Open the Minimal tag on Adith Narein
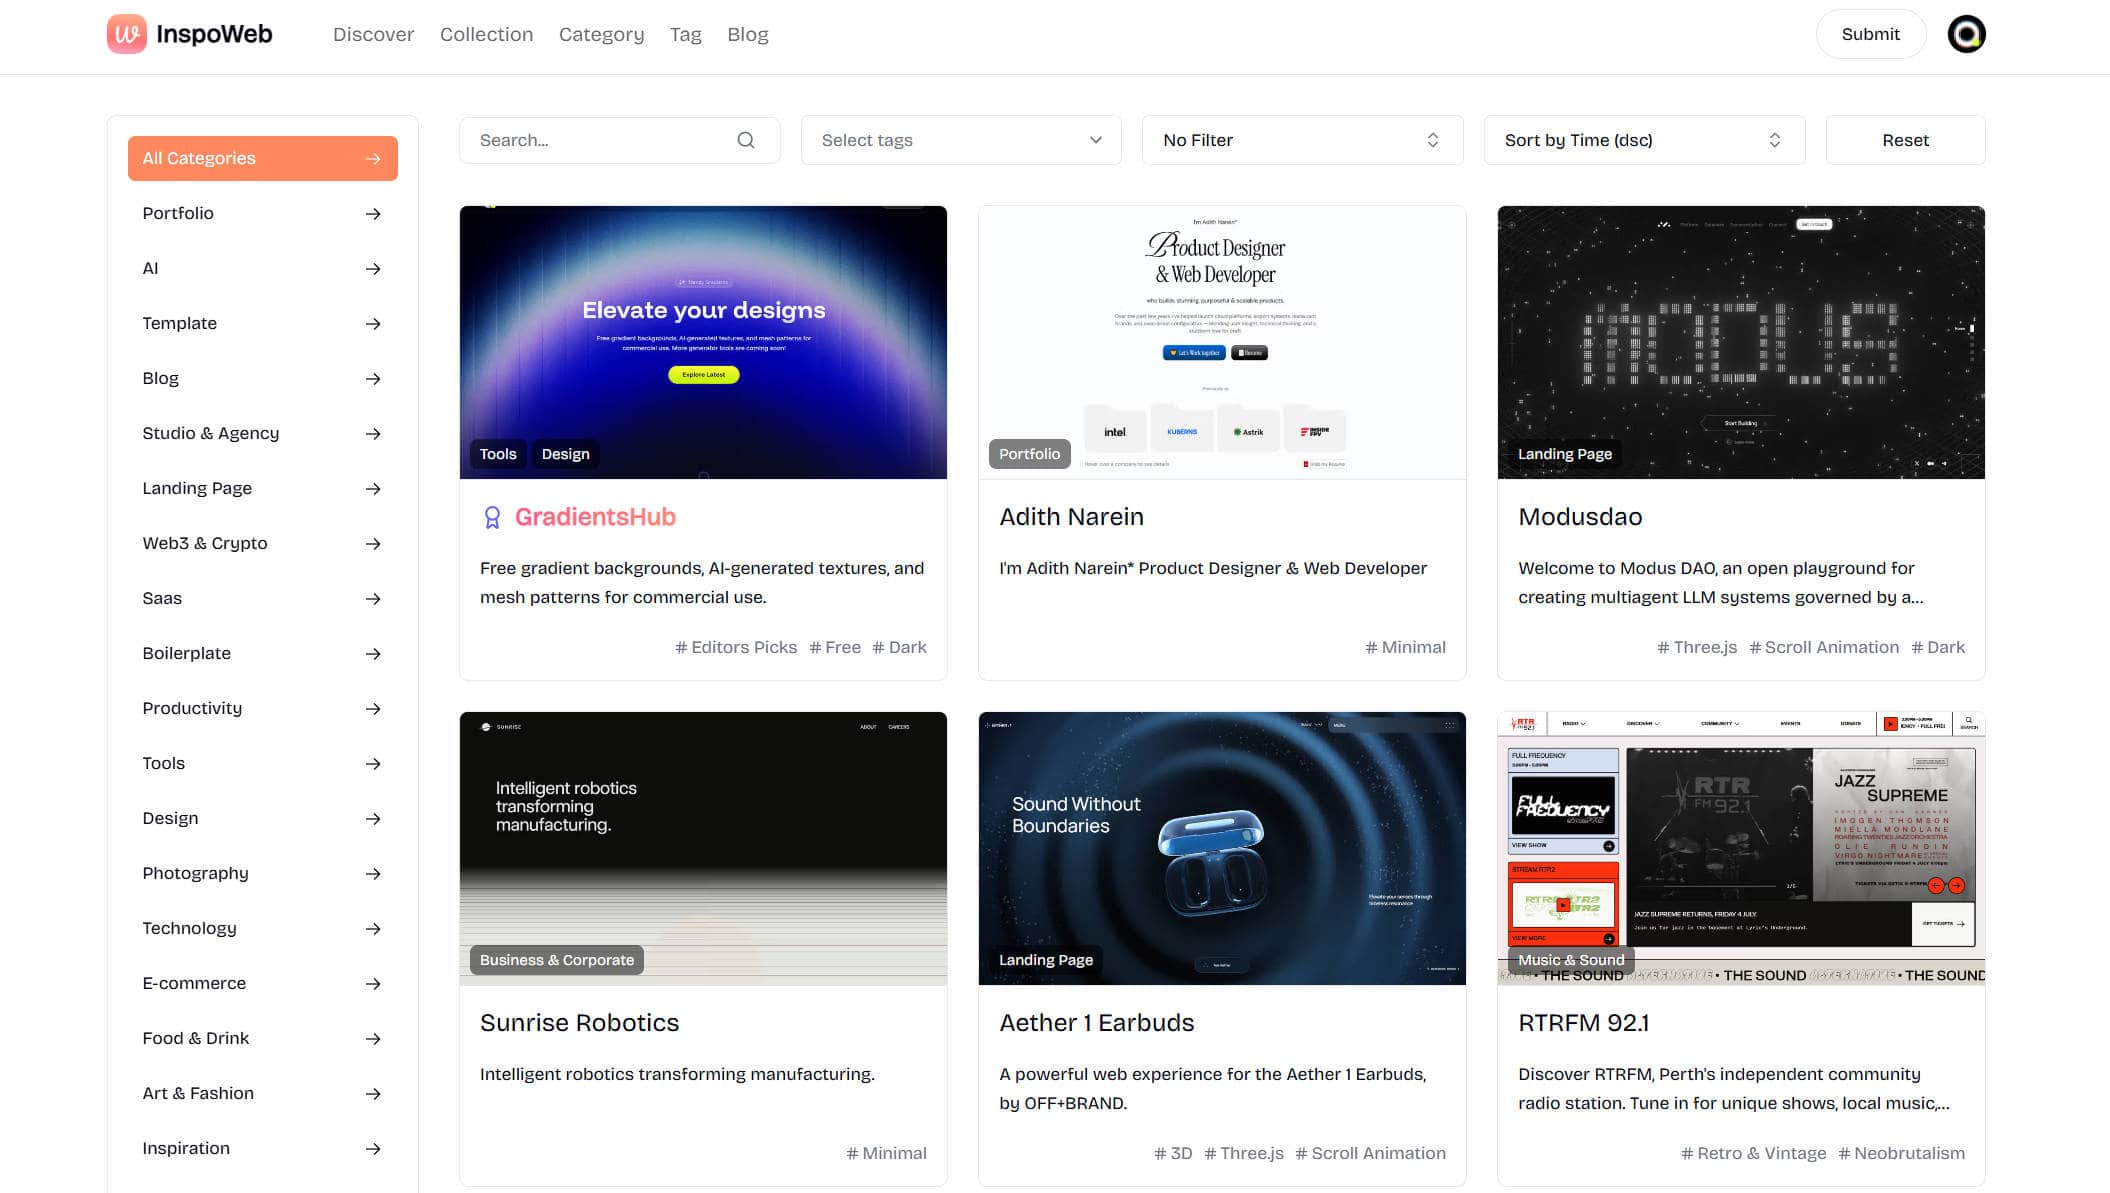The width and height of the screenshot is (2110, 1193). (x=1405, y=647)
